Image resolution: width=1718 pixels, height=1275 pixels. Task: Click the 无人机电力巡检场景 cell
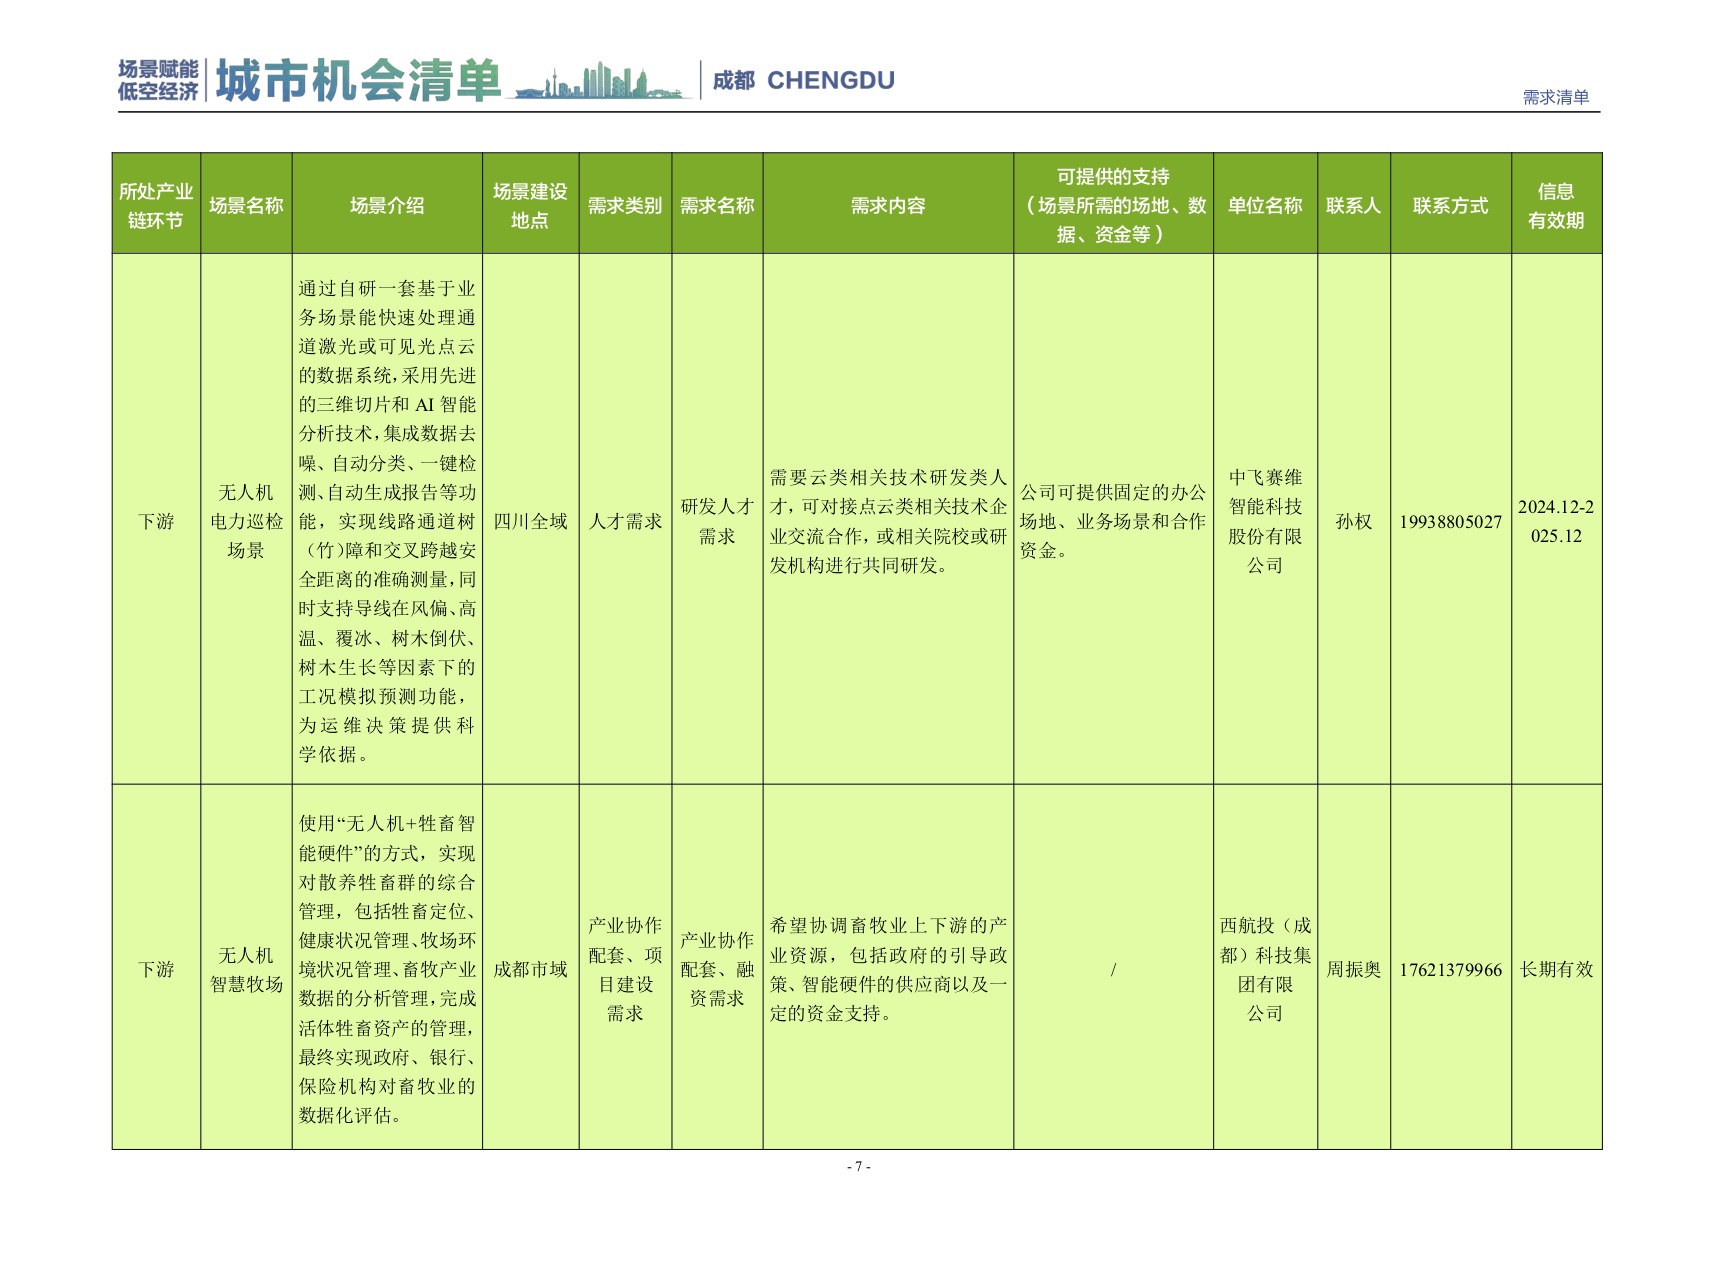246,521
